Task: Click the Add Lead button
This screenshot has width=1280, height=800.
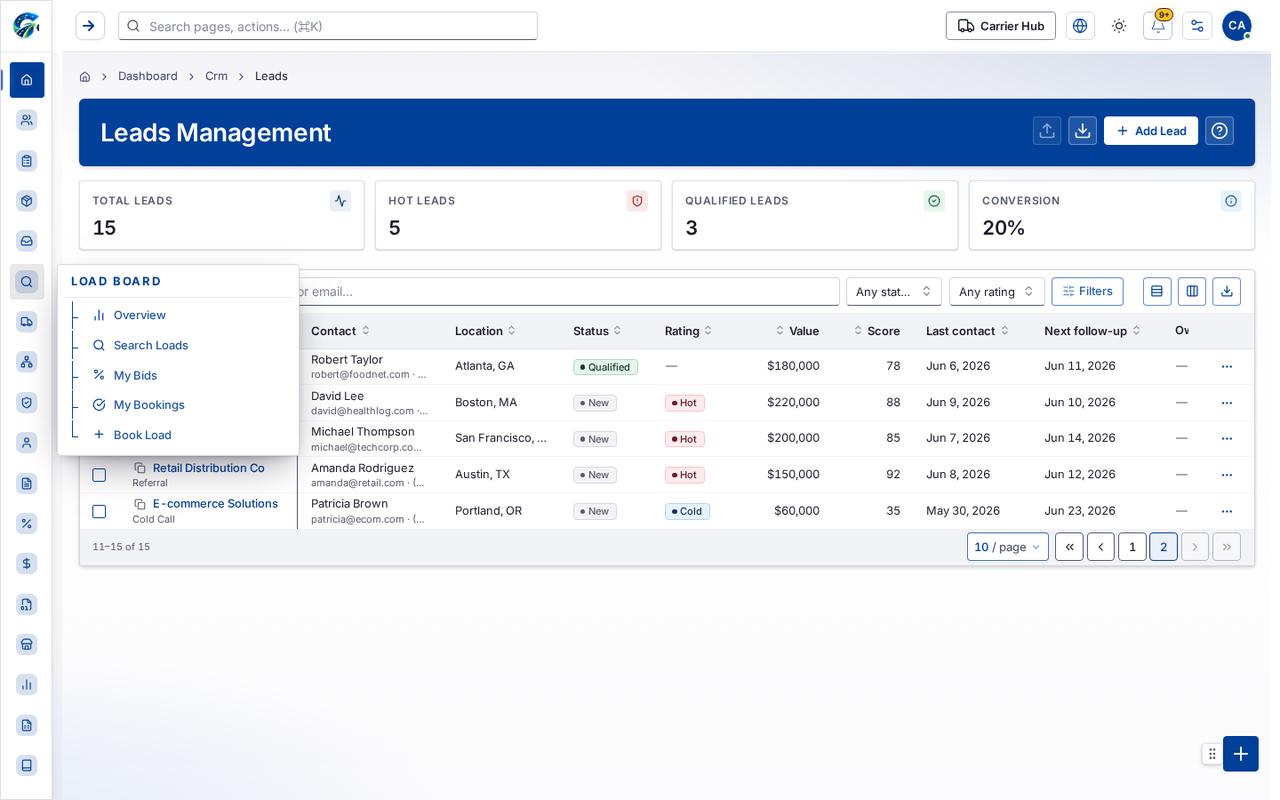Action: point(1151,131)
